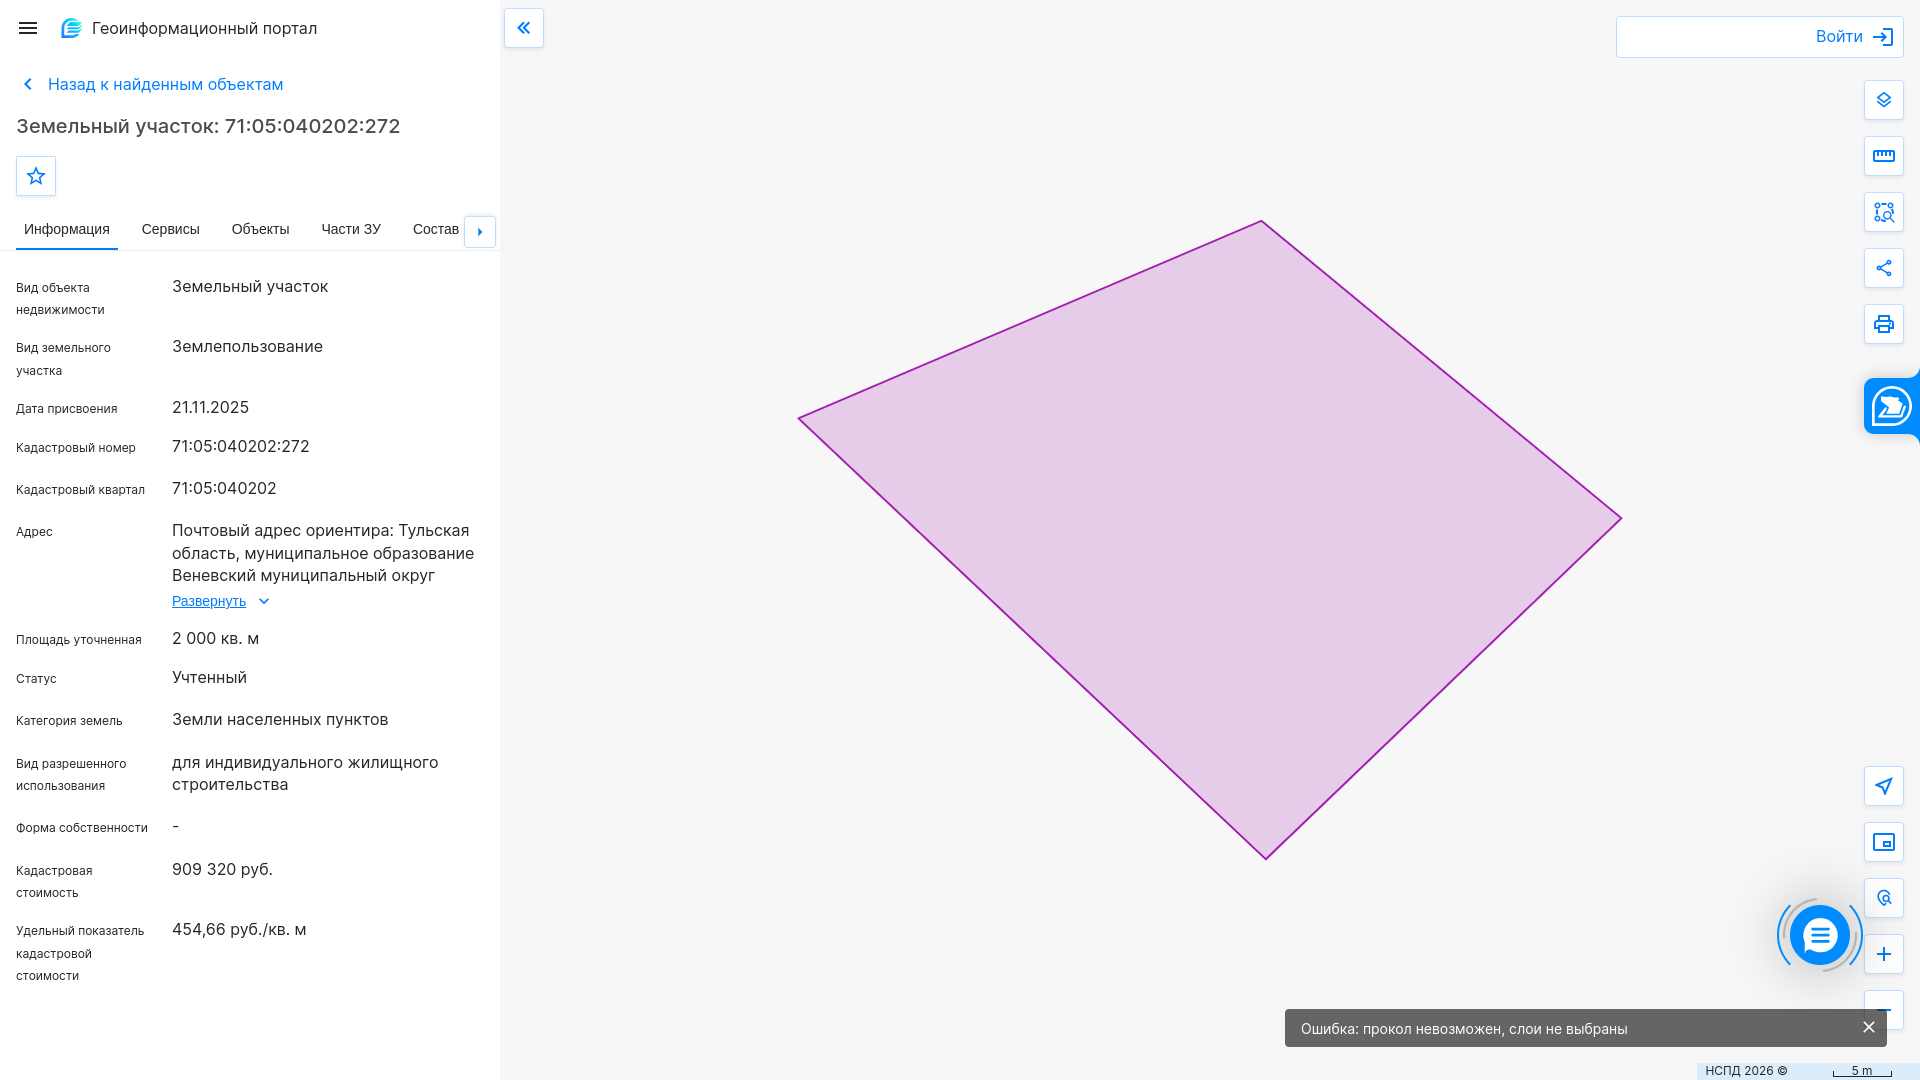This screenshot has height=1080, width=1920.
Task: Add parcel to favorites with star icon
Action: click(x=36, y=176)
